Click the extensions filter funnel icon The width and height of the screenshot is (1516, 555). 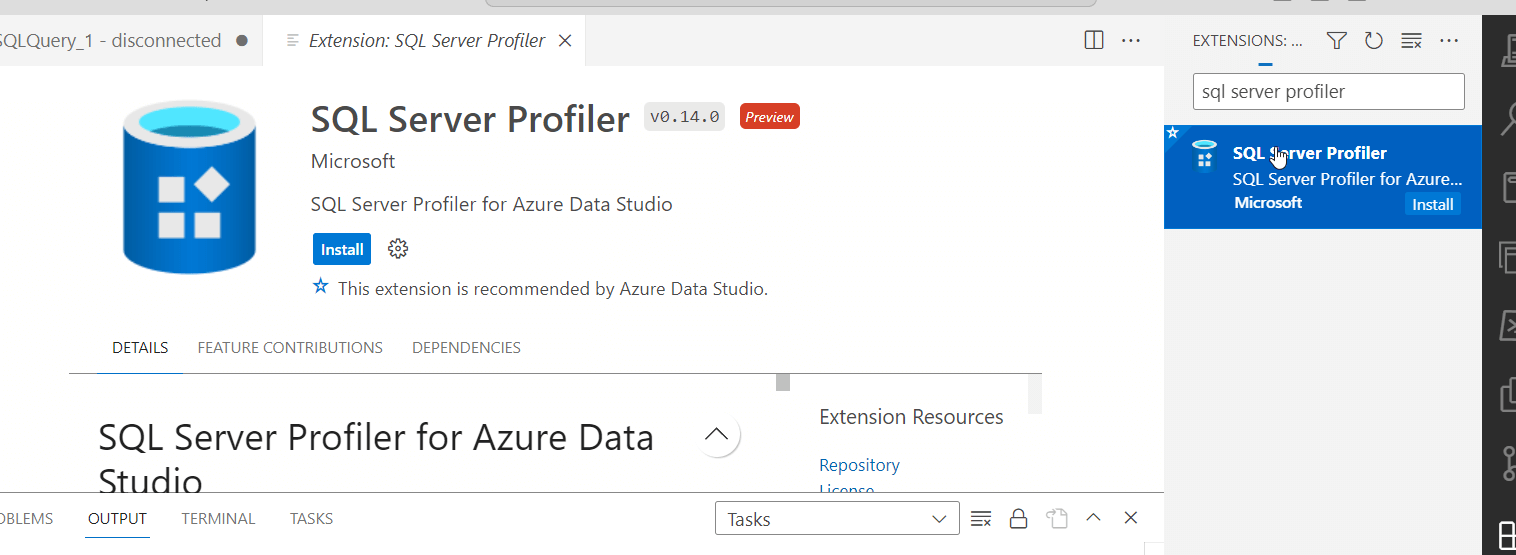pos(1337,41)
